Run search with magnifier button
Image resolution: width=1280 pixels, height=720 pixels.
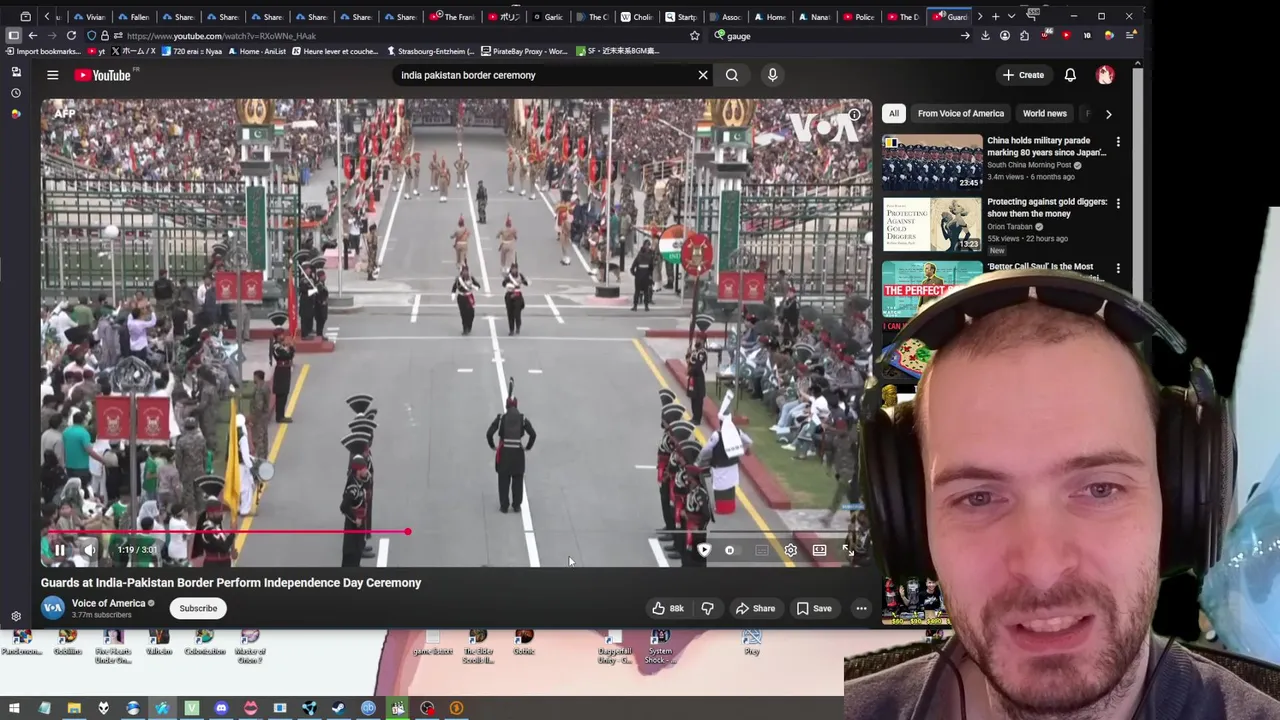pyautogui.click(x=732, y=75)
